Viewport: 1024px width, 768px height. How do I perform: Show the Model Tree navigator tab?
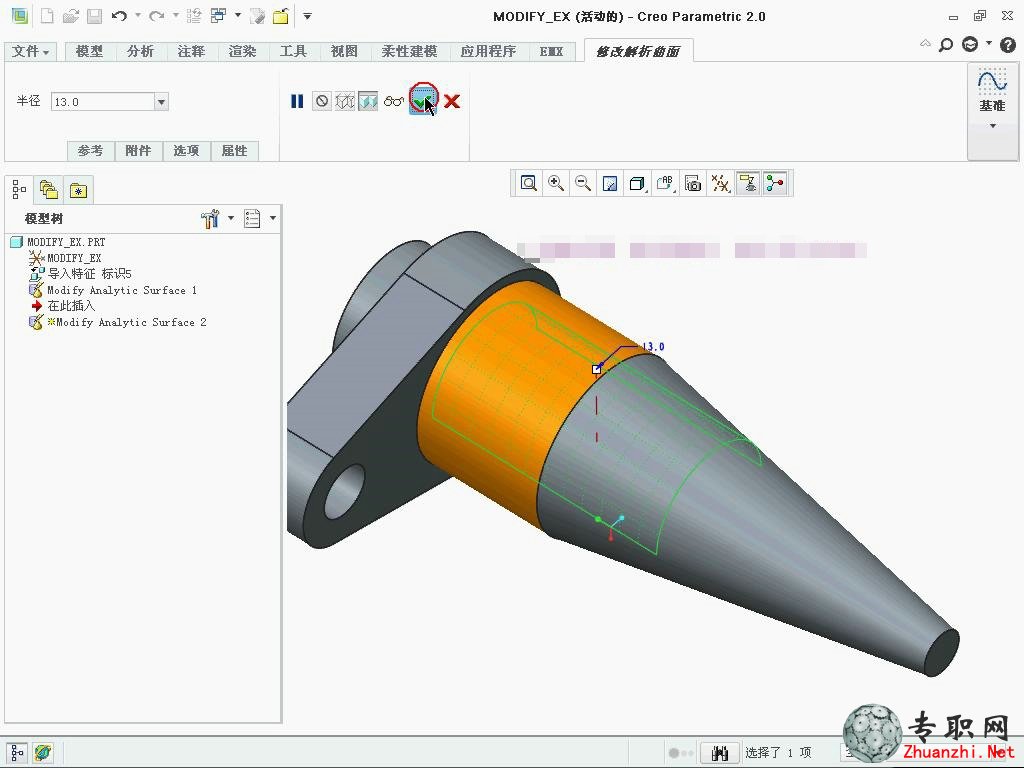[x=19, y=190]
